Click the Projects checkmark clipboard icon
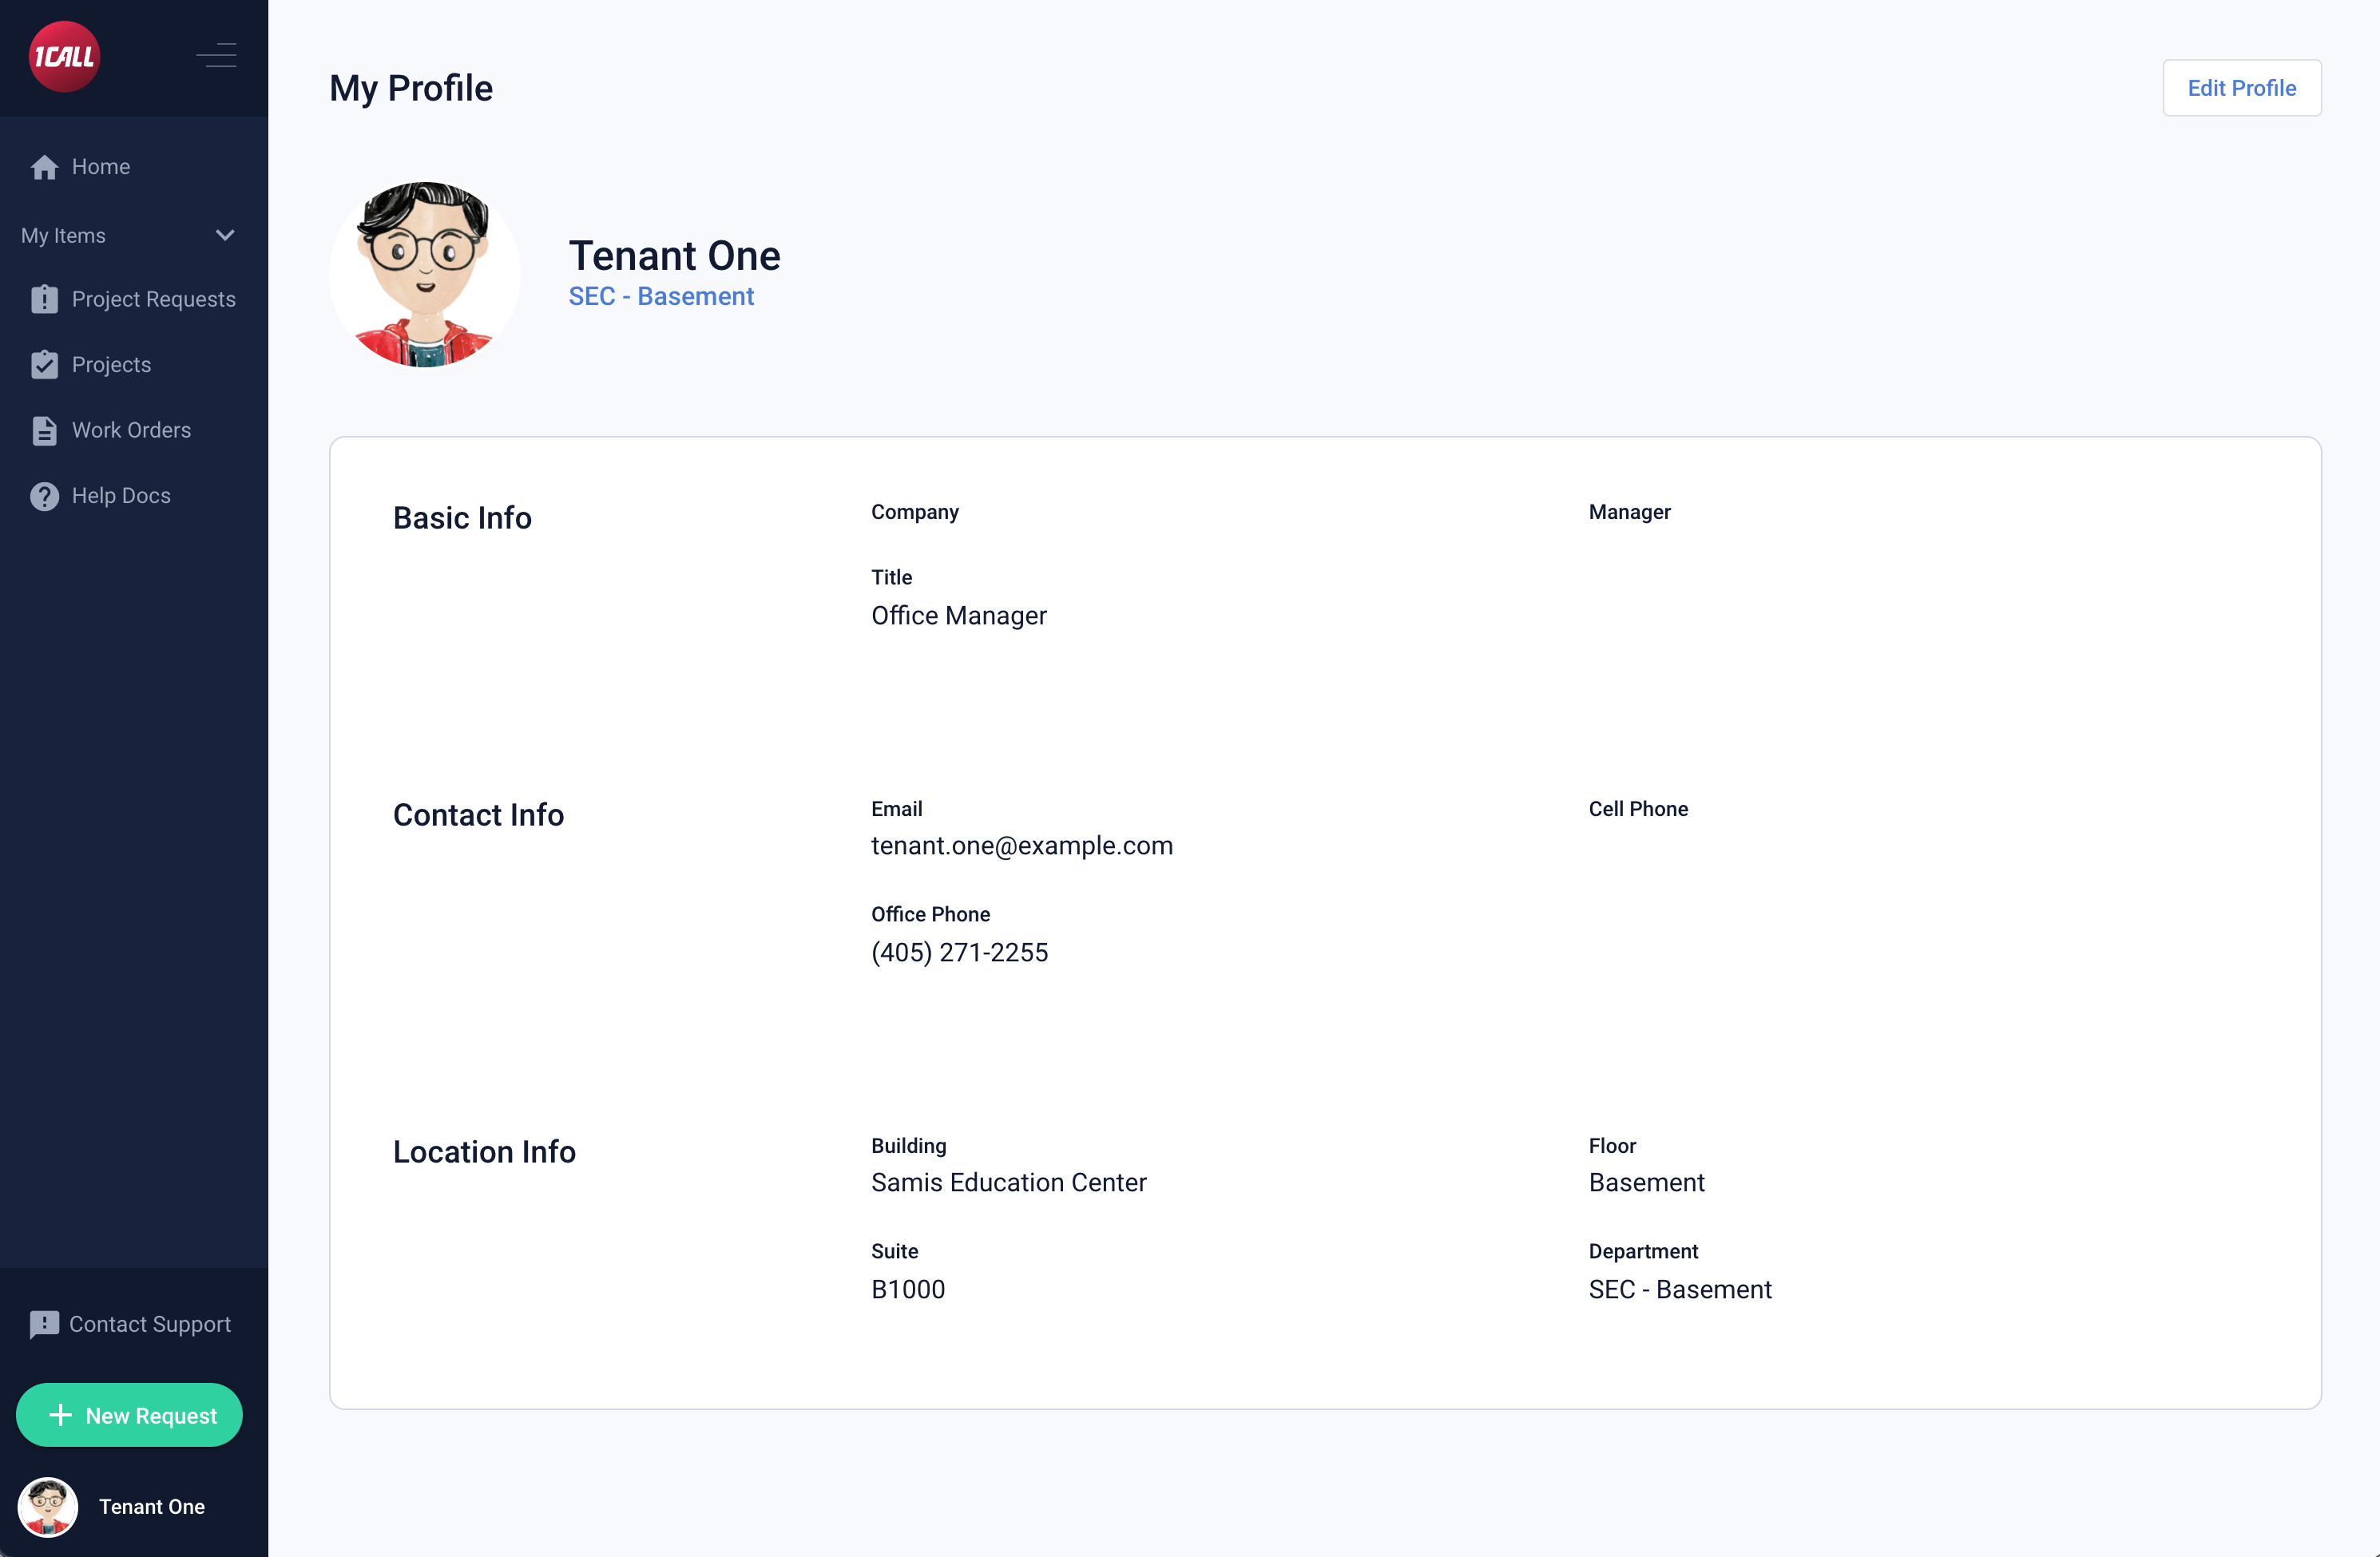2380x1557 pixels. click(44, 365)
